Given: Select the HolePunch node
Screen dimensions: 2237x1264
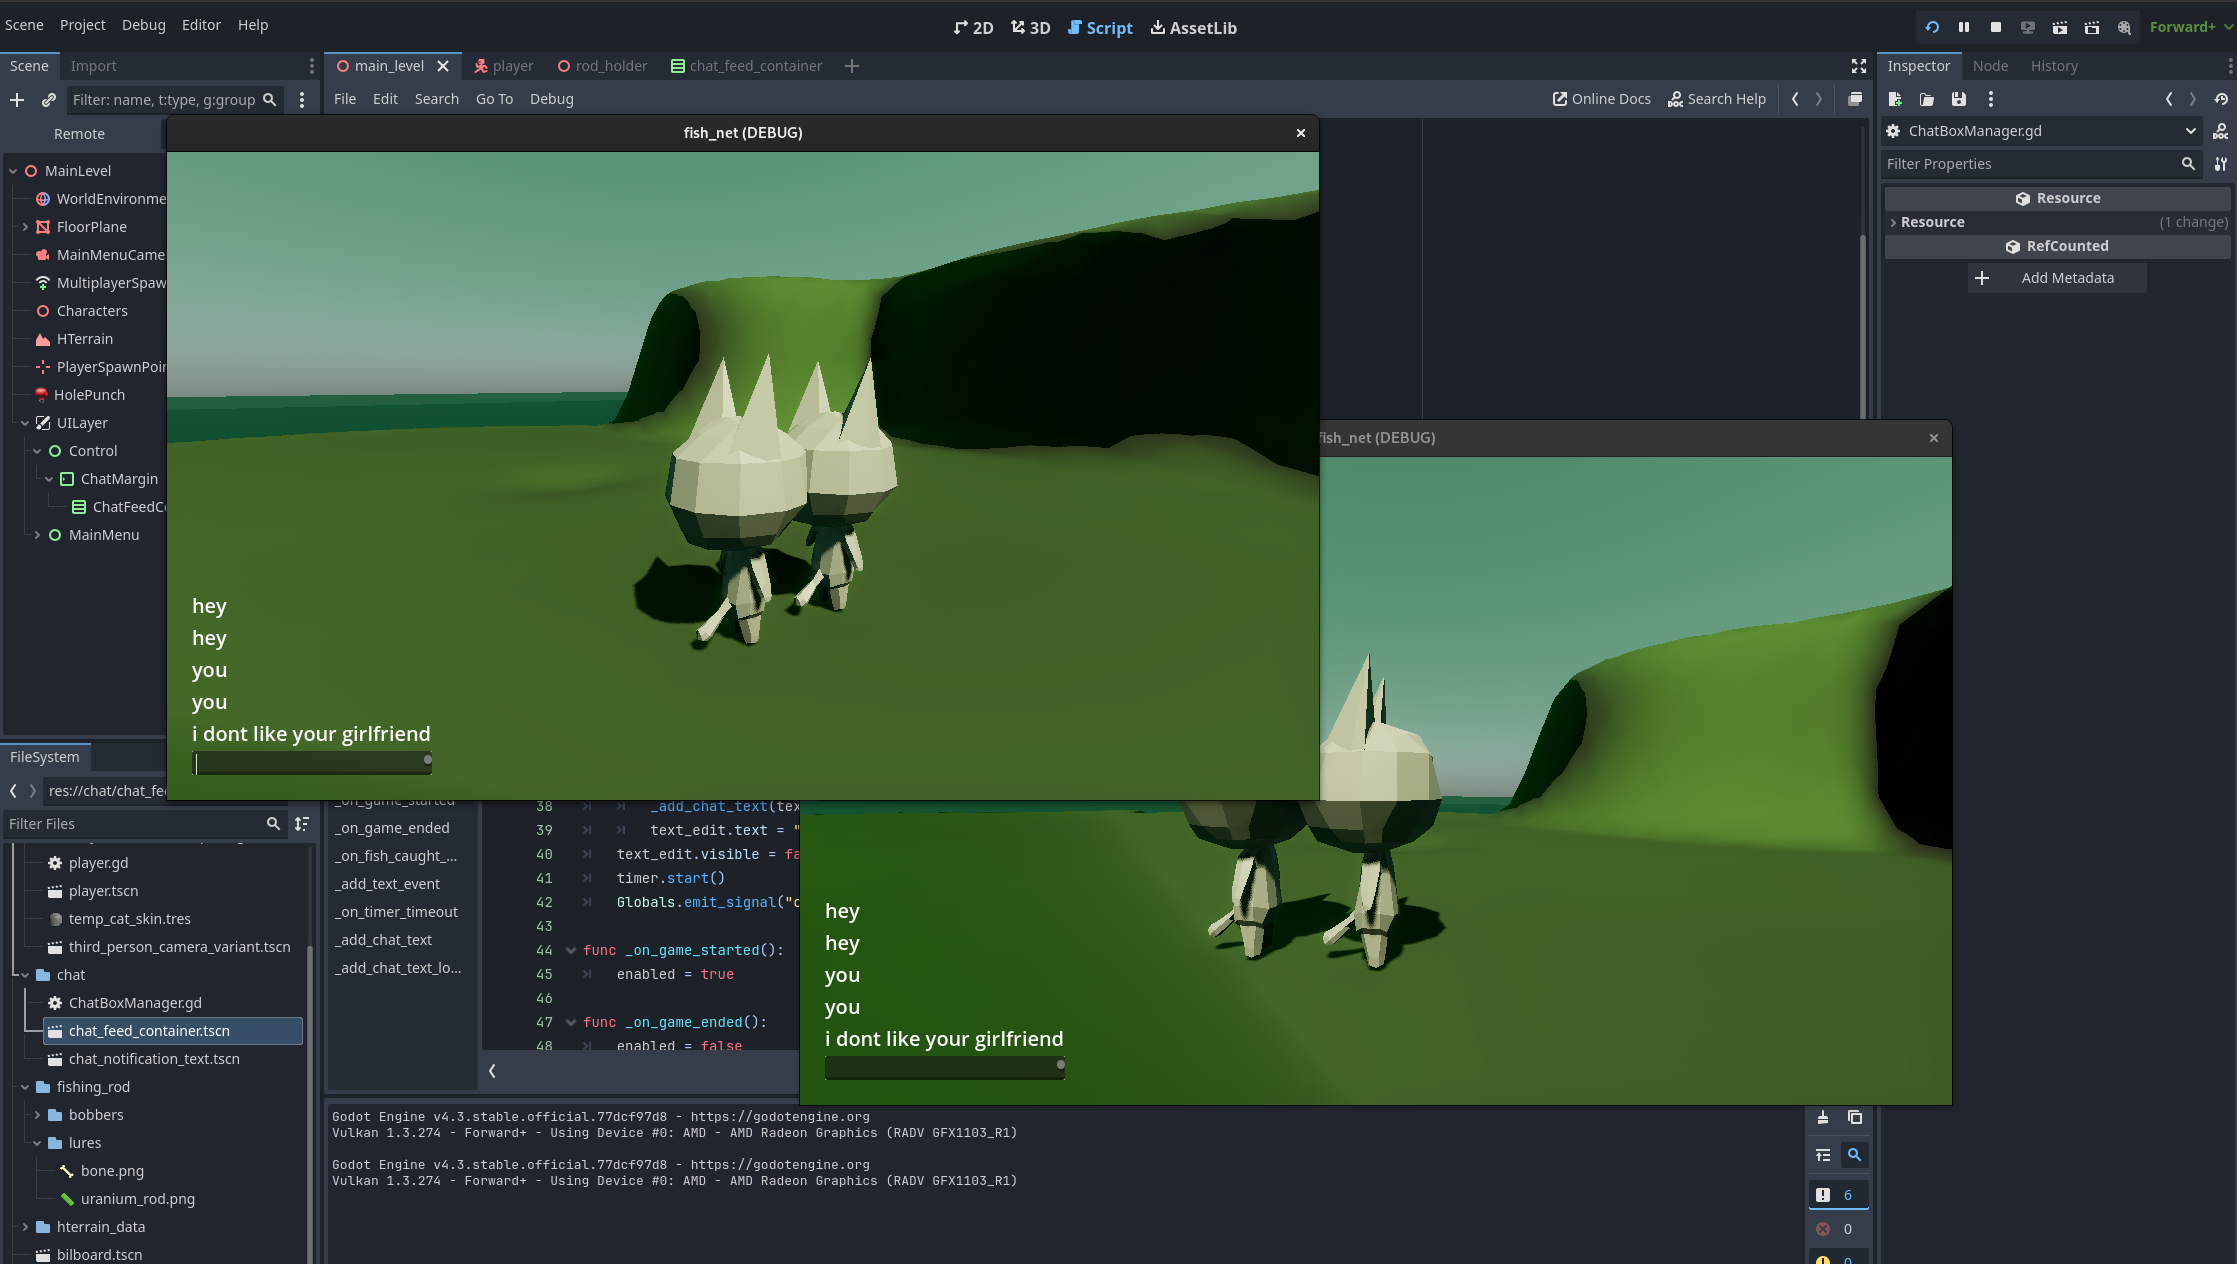Looking at the screenshot, I should click(89, 395).
